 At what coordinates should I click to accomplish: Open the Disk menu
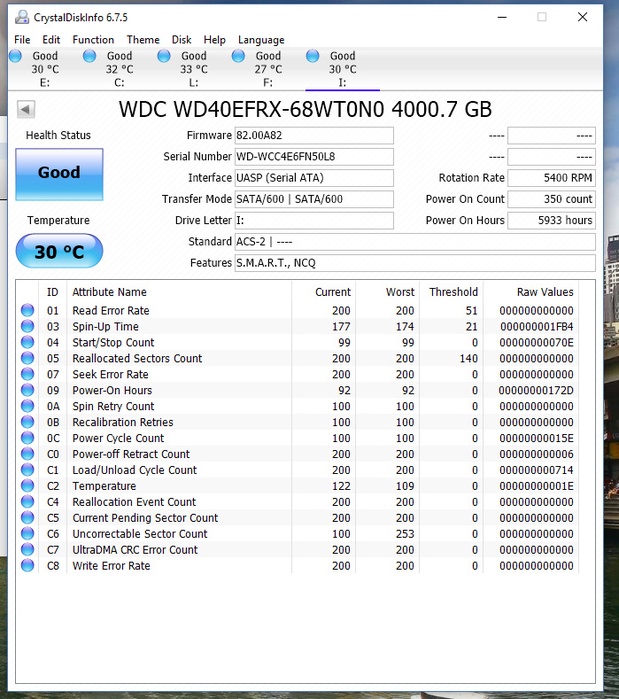point(181,40)
